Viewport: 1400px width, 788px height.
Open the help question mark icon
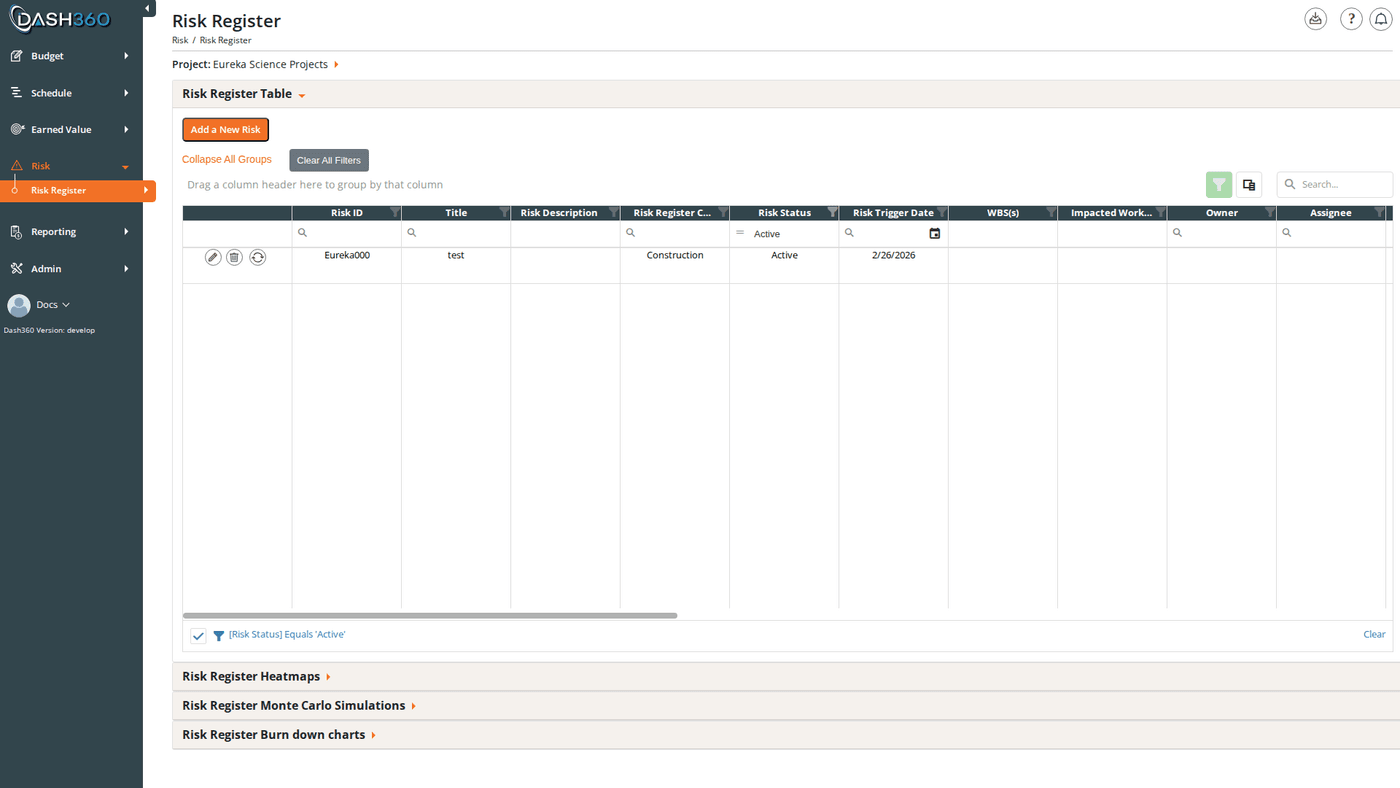[1350, 18]
